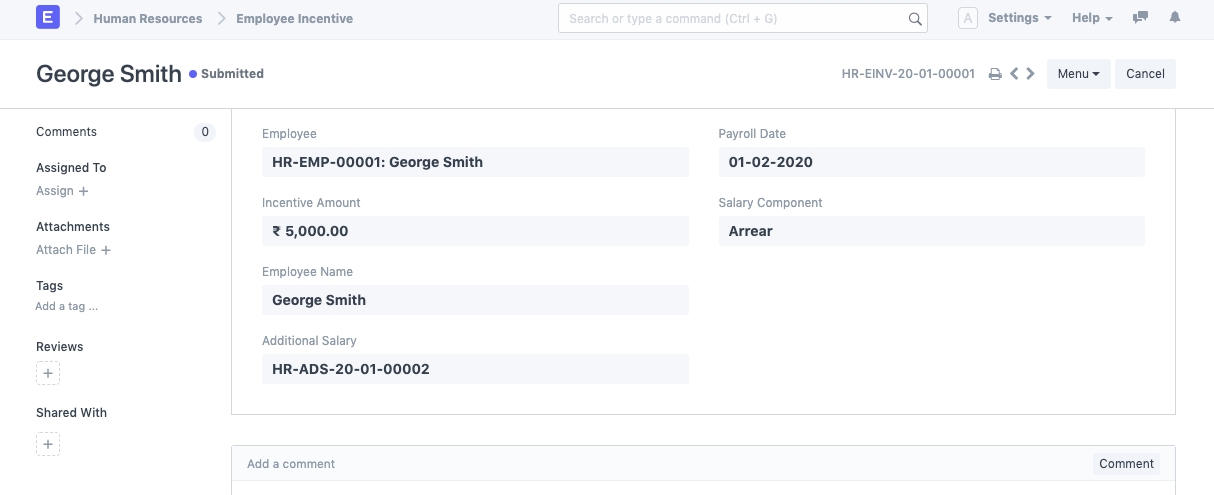Screen dimensions: 1214x495
Task: Go to next document arrow
Action: 1031,74
